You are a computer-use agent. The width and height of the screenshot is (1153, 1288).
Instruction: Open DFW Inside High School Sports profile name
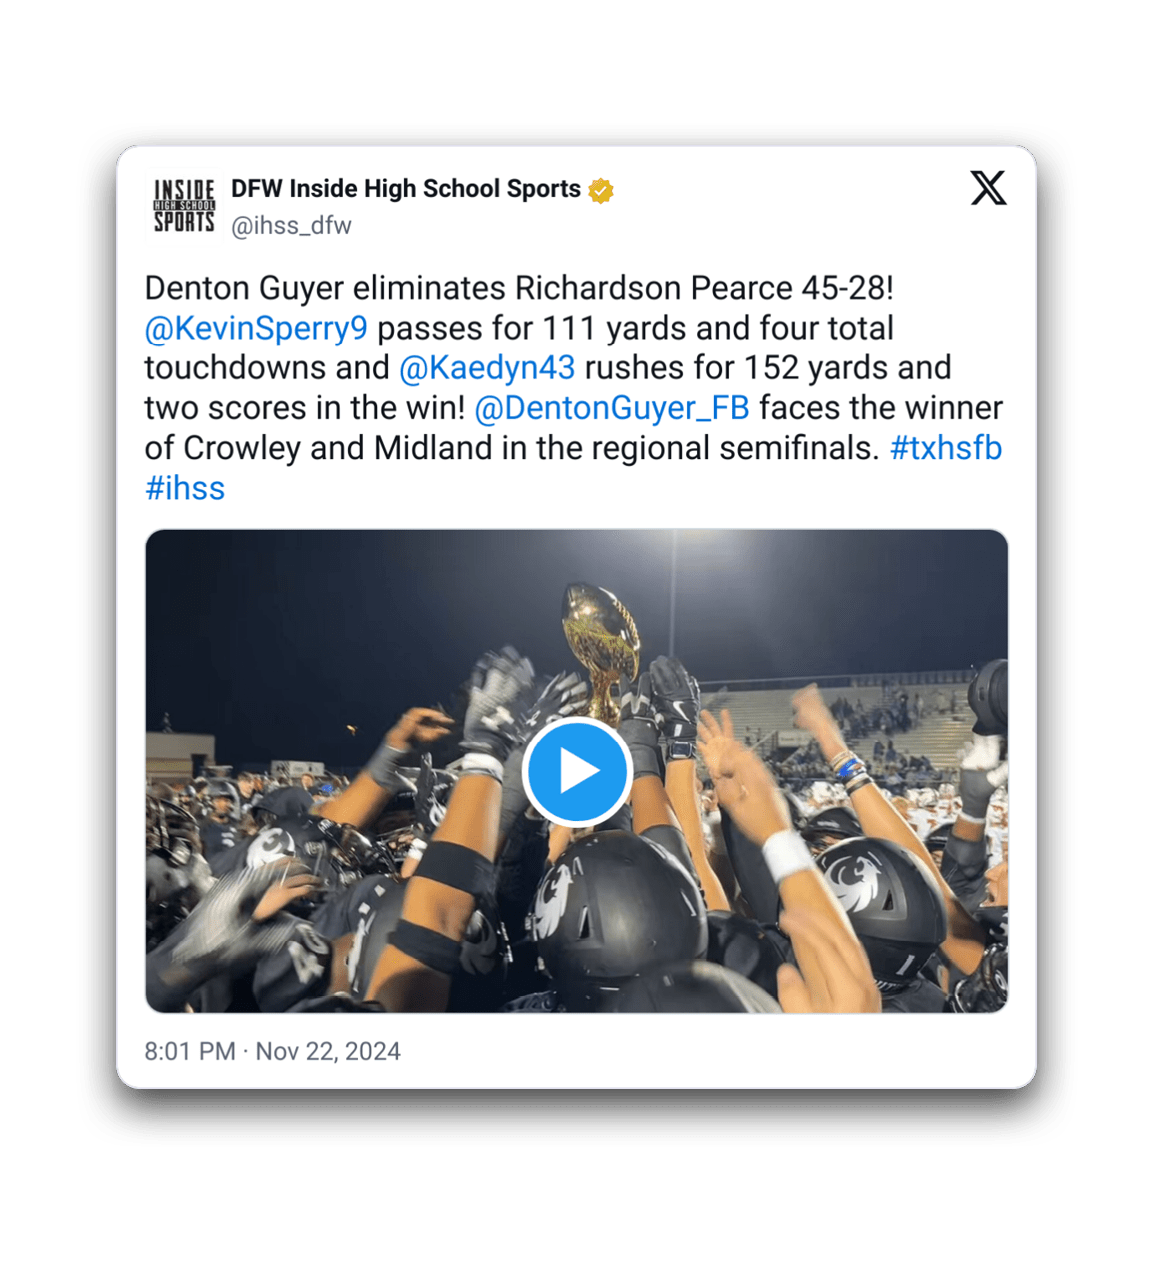405,189
